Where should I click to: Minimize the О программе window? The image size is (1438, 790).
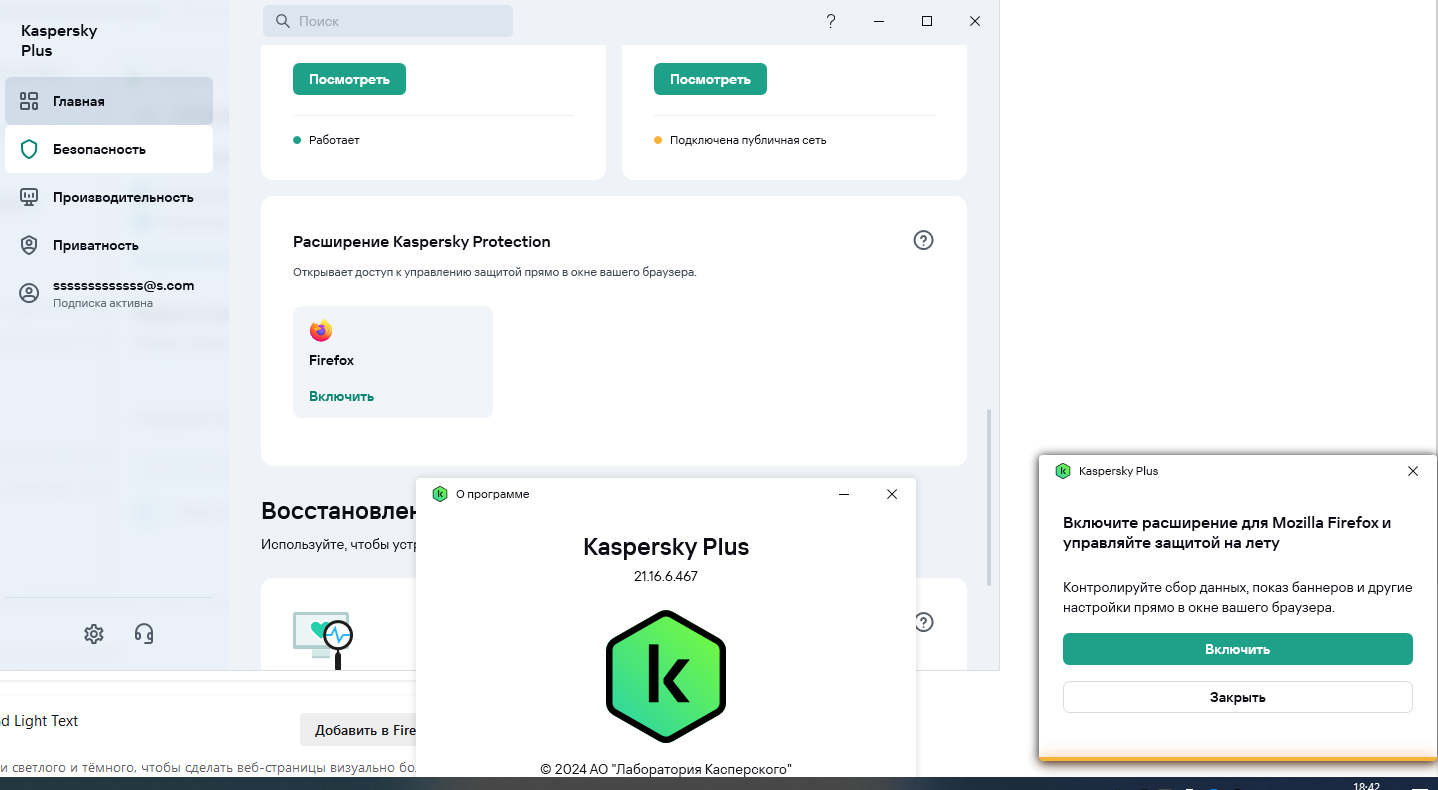[844, 494]
